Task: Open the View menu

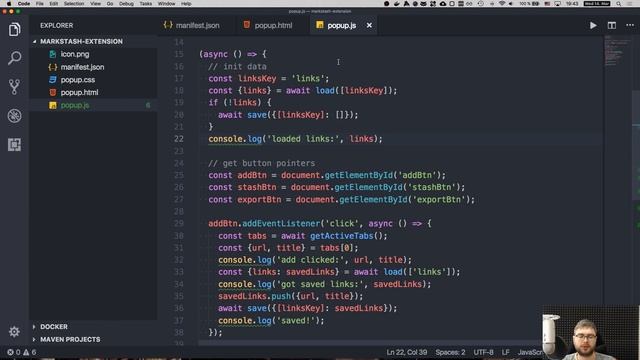Action: (96, 4)
